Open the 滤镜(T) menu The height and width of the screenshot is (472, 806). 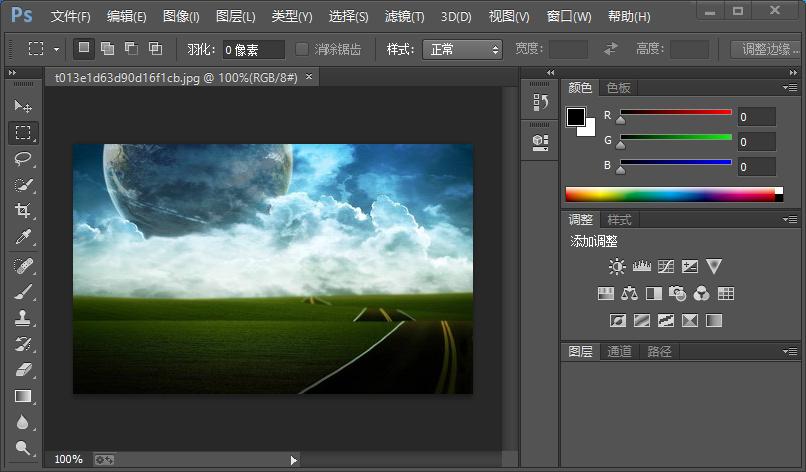pyautogui.click(x=404, y=17)
